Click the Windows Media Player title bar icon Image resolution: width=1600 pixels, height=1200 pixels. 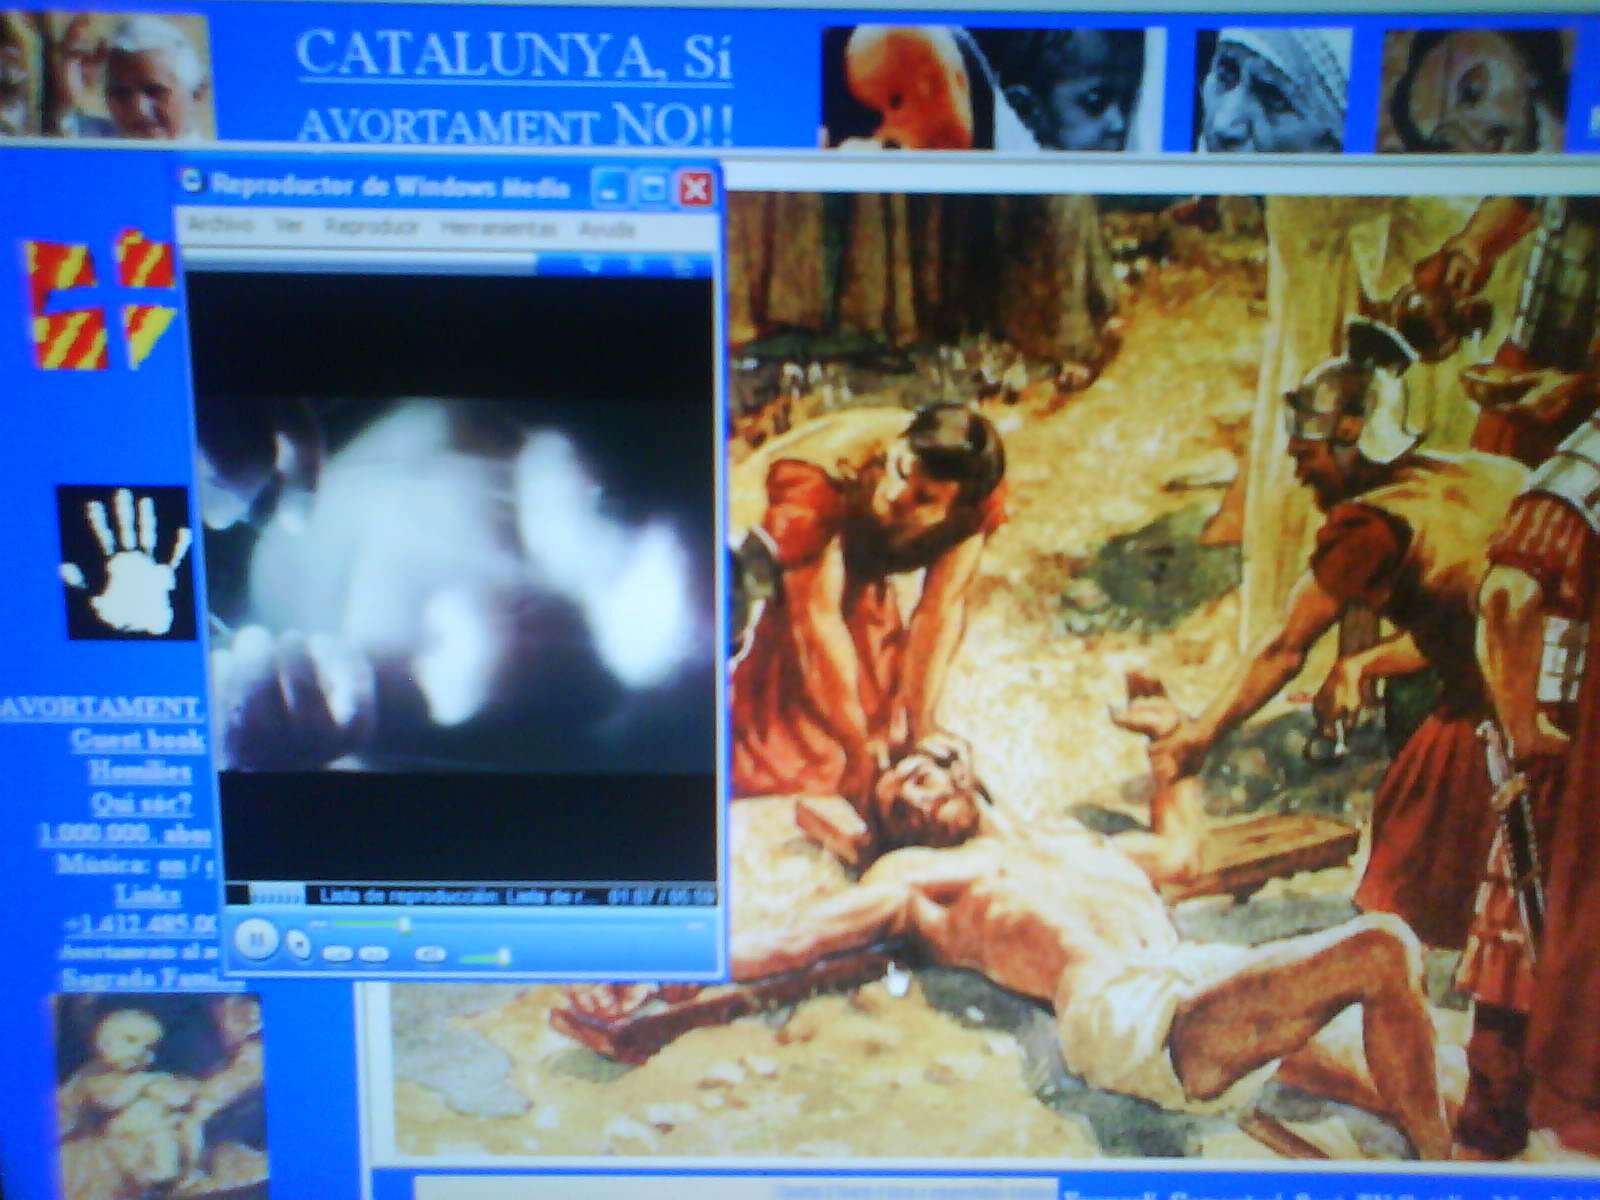[191, 182]
